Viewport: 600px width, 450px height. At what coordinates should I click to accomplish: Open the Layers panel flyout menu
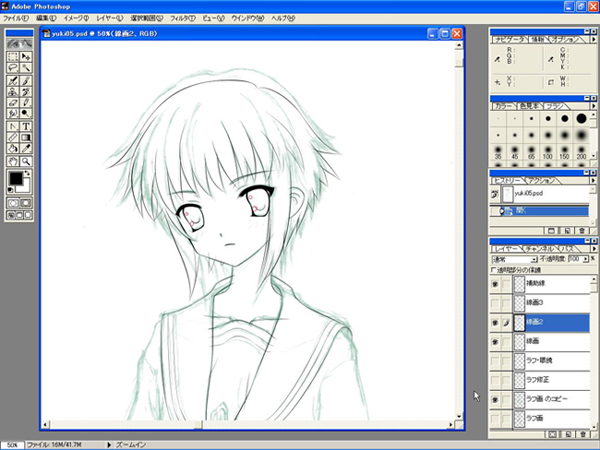[x=593, y=249]
